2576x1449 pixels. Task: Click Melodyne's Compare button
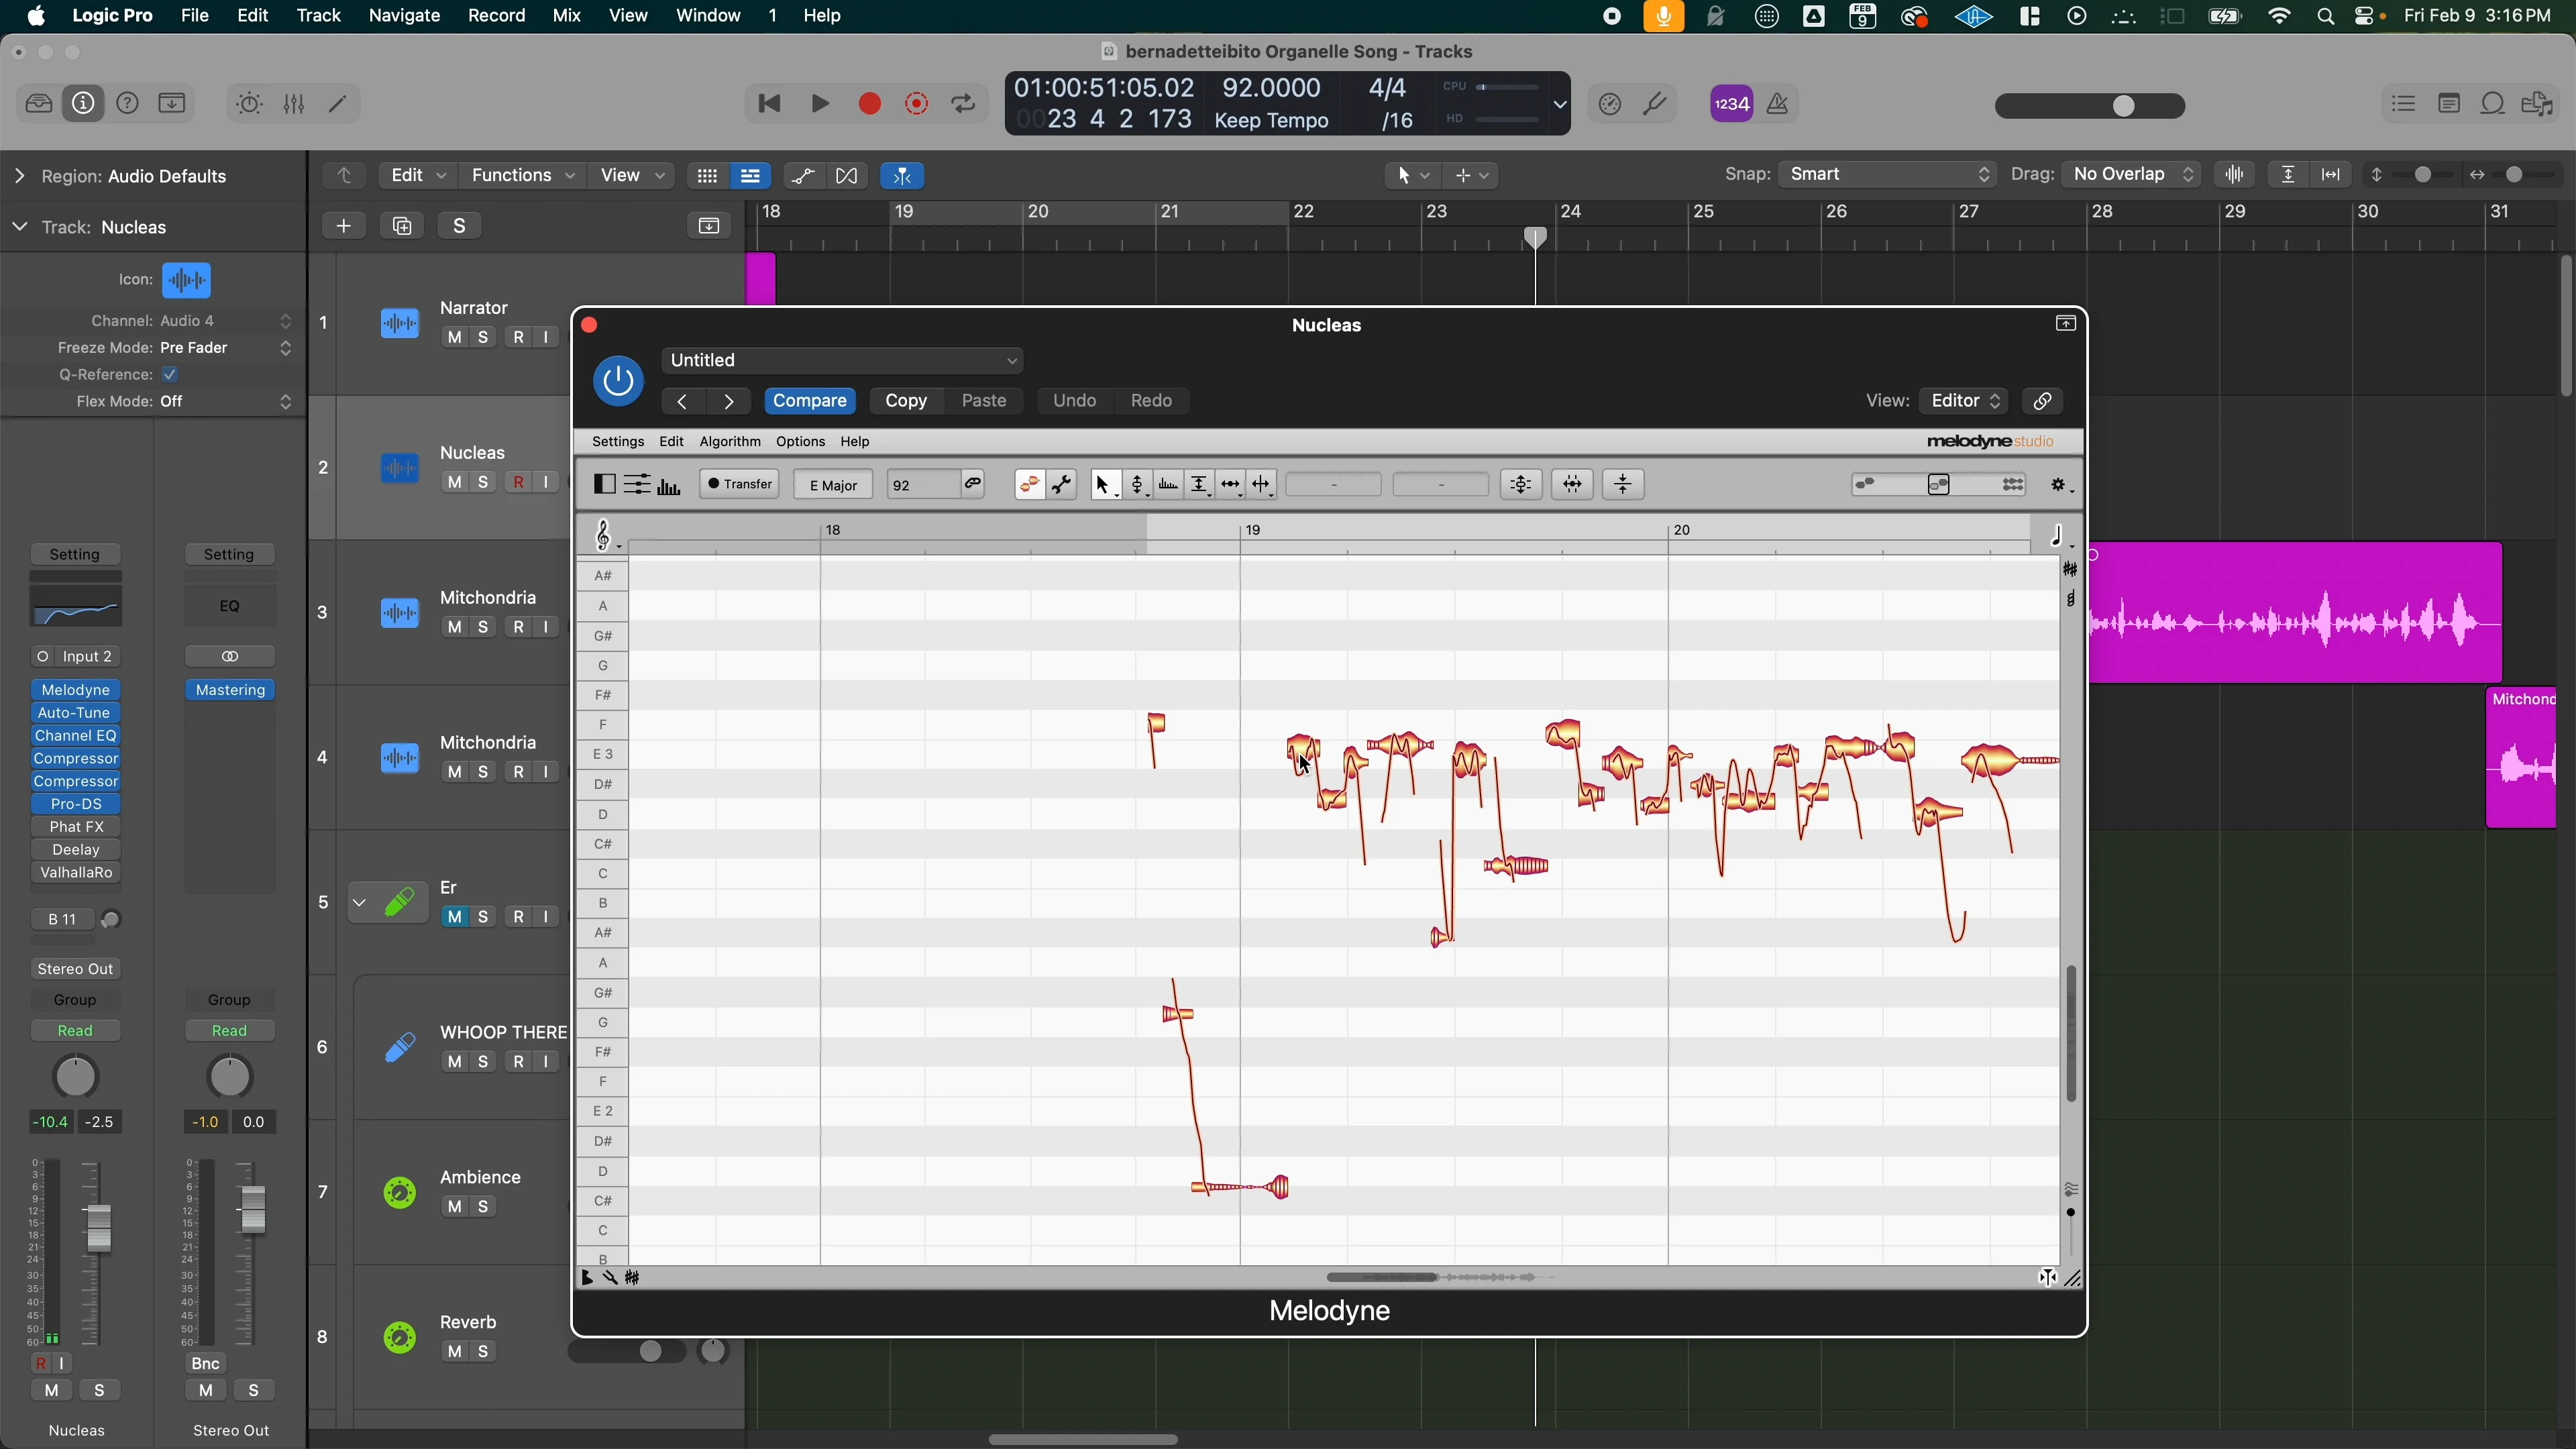[x=810, y=400]
